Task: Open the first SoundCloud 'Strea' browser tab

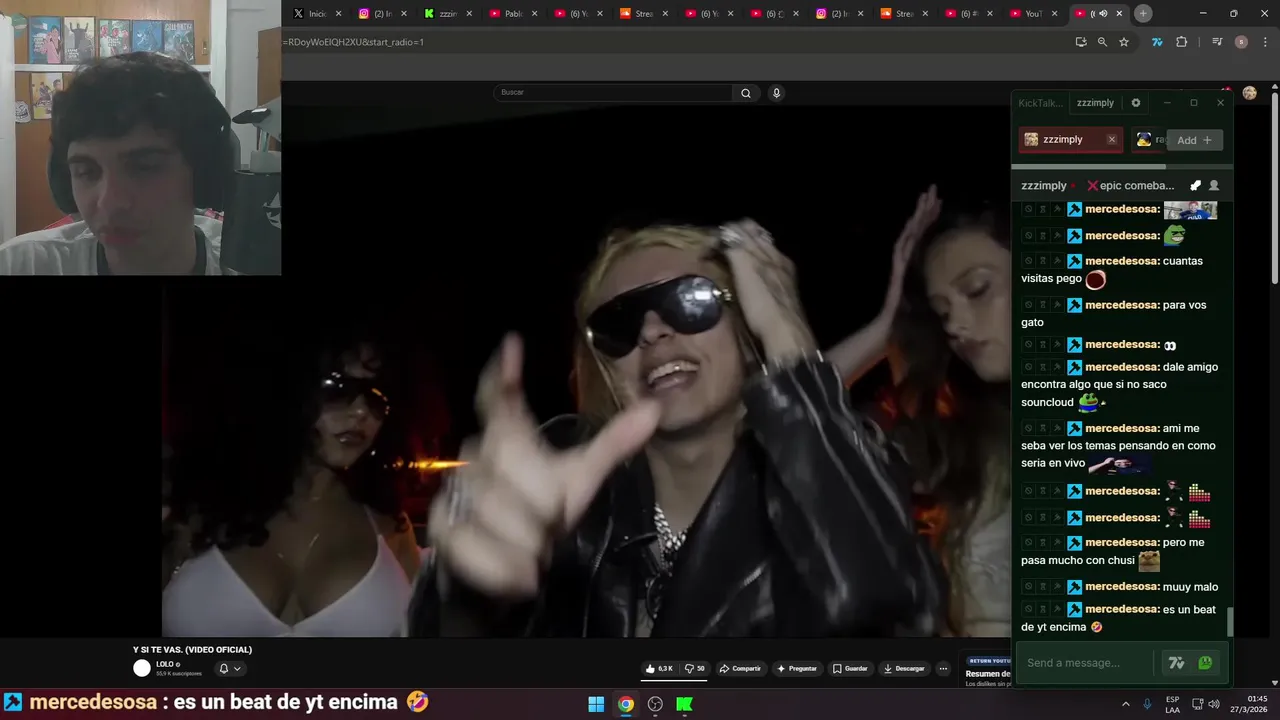Action: [644, 13]
